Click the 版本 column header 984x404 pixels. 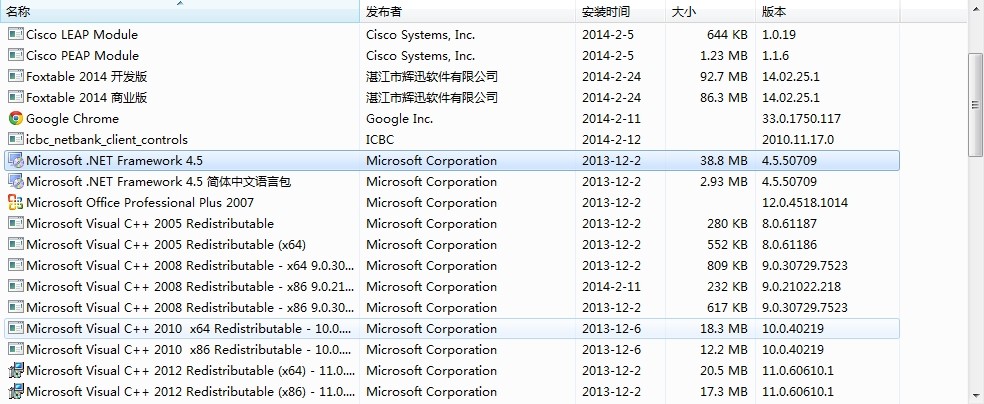828,11
